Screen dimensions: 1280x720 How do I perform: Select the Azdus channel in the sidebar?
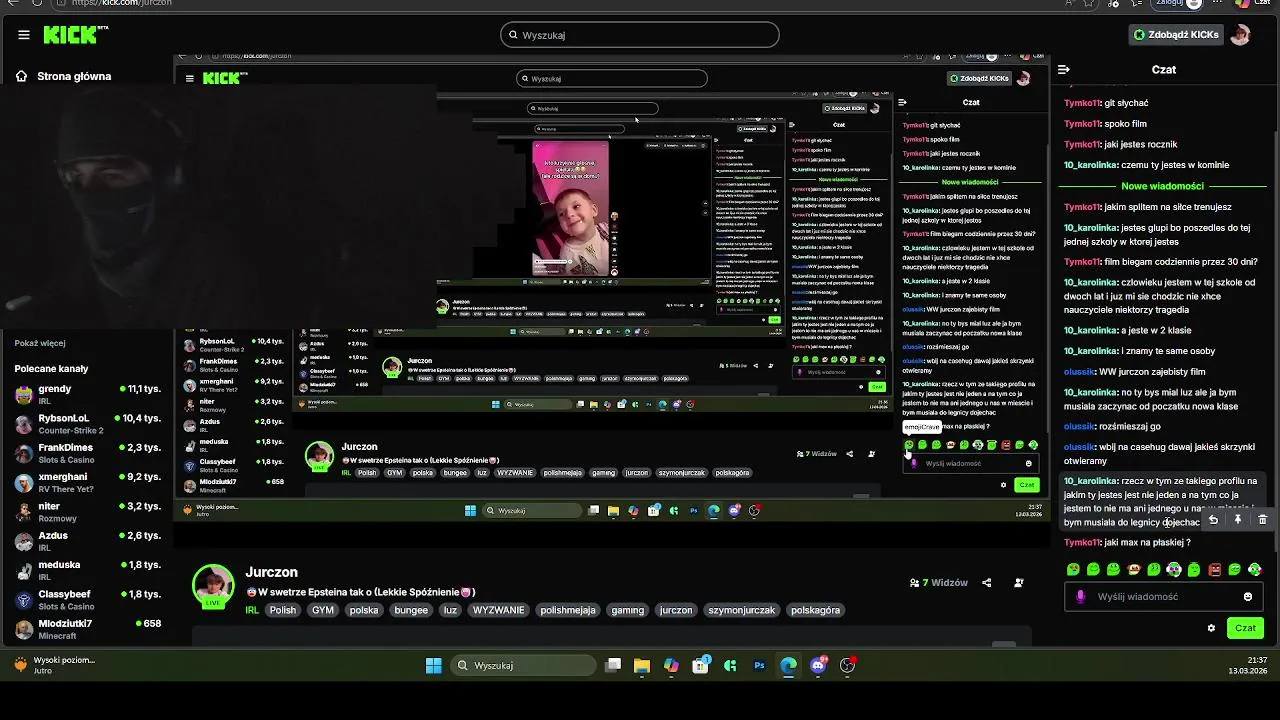click(87, 541)
